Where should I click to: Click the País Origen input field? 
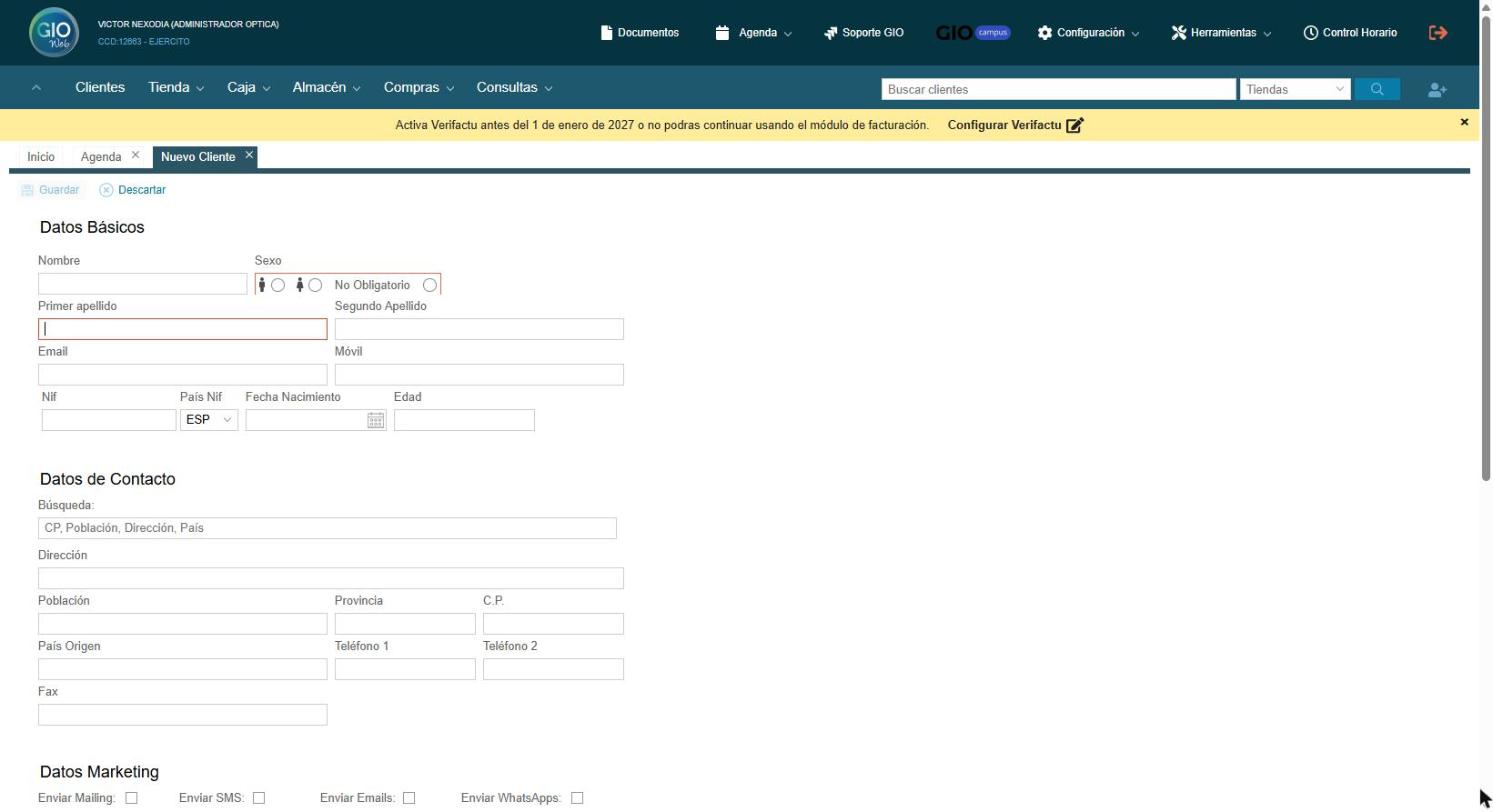[182, 669]
